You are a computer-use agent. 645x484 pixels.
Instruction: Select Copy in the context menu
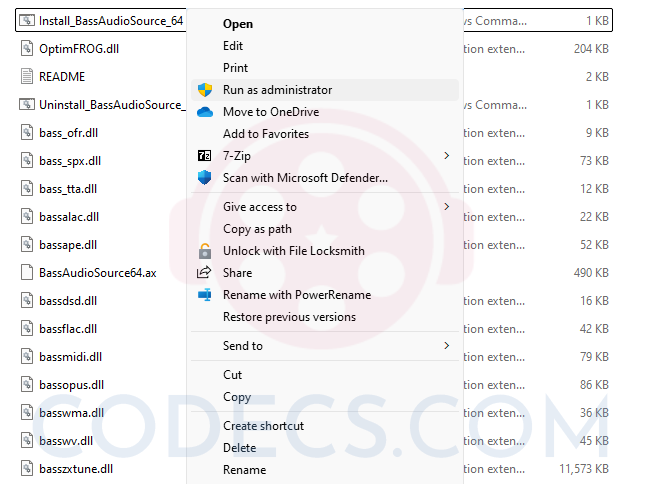325,397
